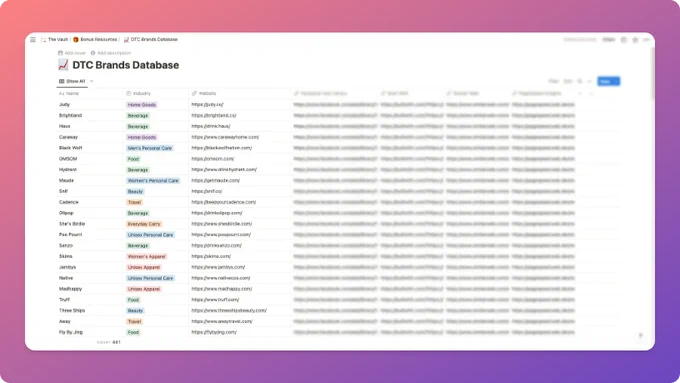Image resolution: width=680 pixels, height=383 pixels.
Task: Go to The Vault breadcrumb
Action: pos(58,39)
